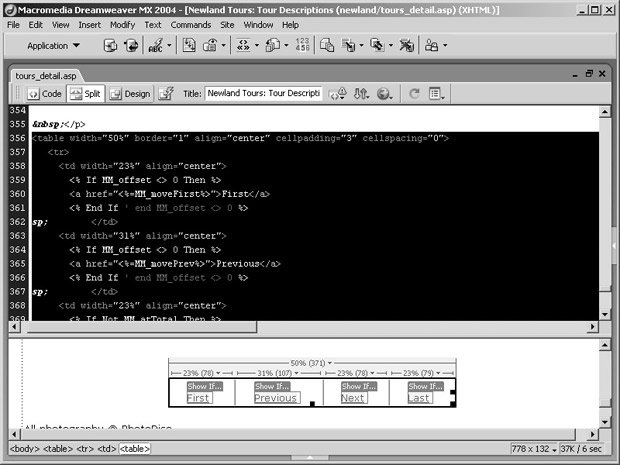Expand the Dynamic Data dropdown arrow
Viewport: 620px width, 465px height.
169,45
